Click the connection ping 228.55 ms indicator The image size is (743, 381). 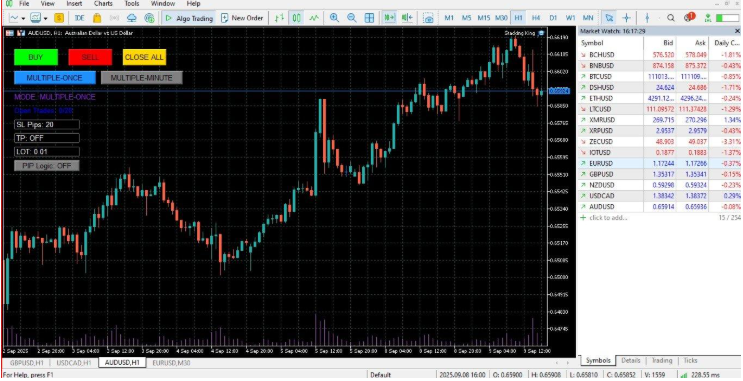click(699, 374)
